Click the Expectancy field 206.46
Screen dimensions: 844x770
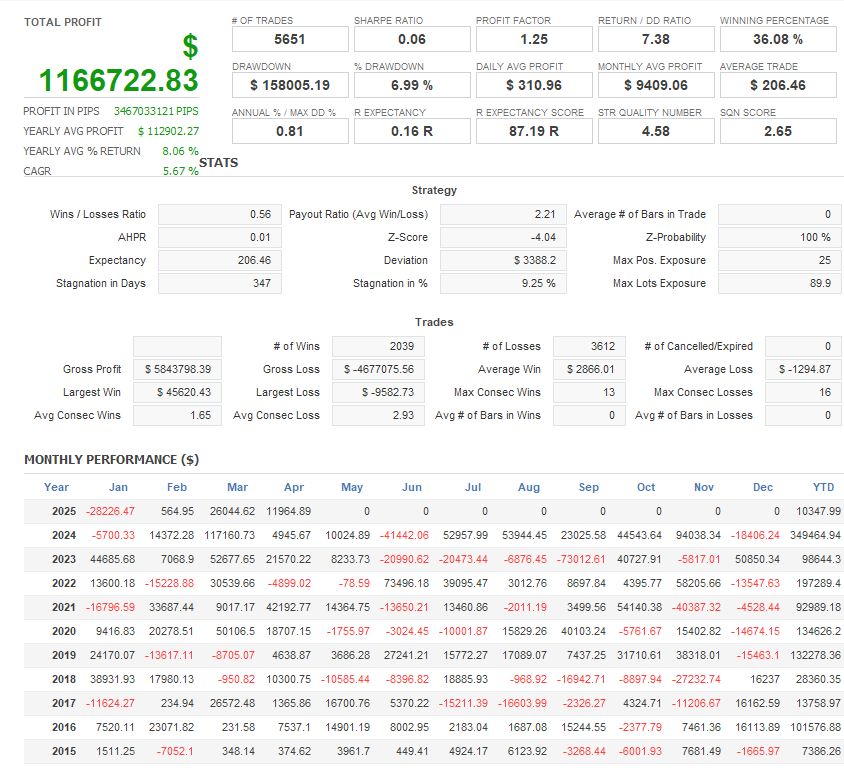[x=220, y=260]
